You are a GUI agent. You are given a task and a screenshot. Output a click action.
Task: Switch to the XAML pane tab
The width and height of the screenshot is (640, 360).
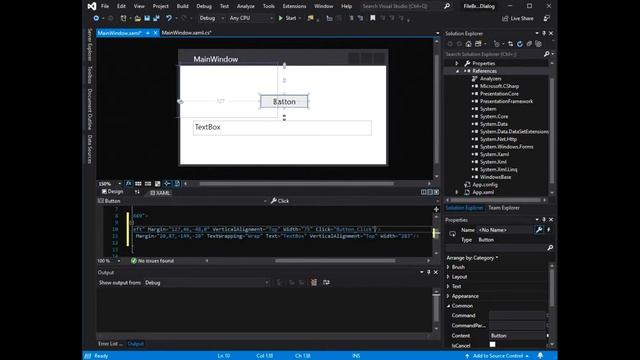[x=160, y=193]
